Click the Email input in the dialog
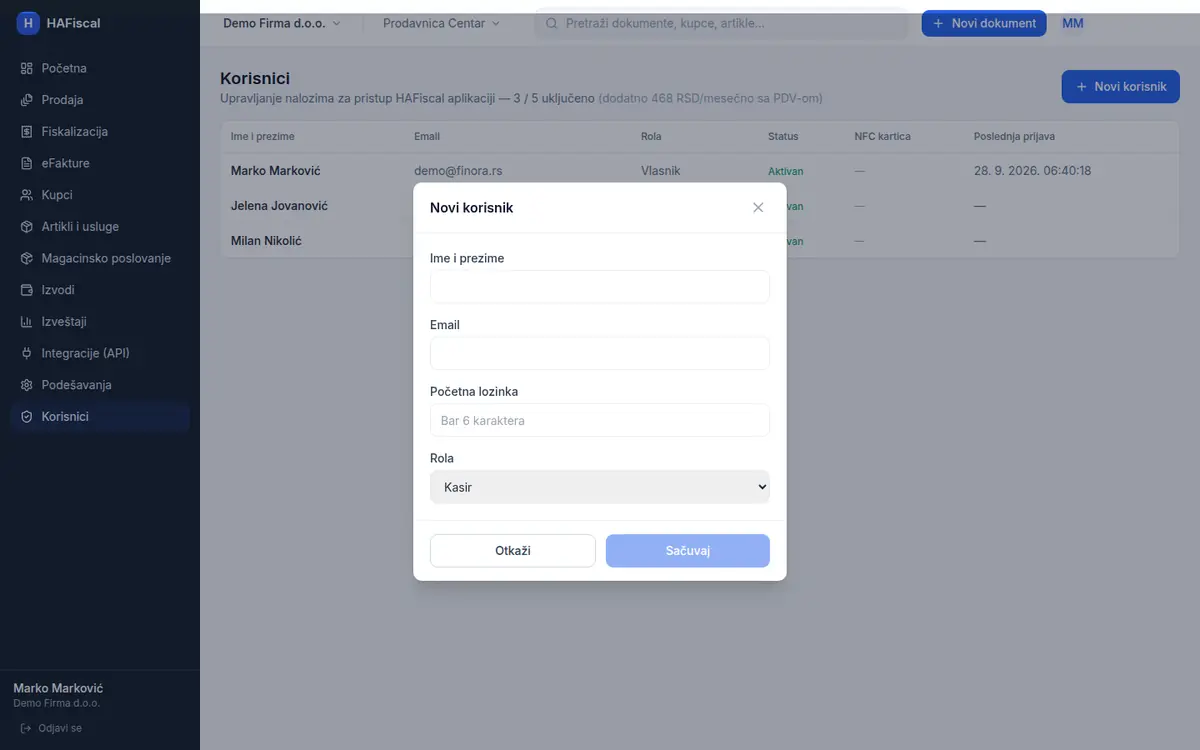The image size is (1200, 750). tap(600, 354)
